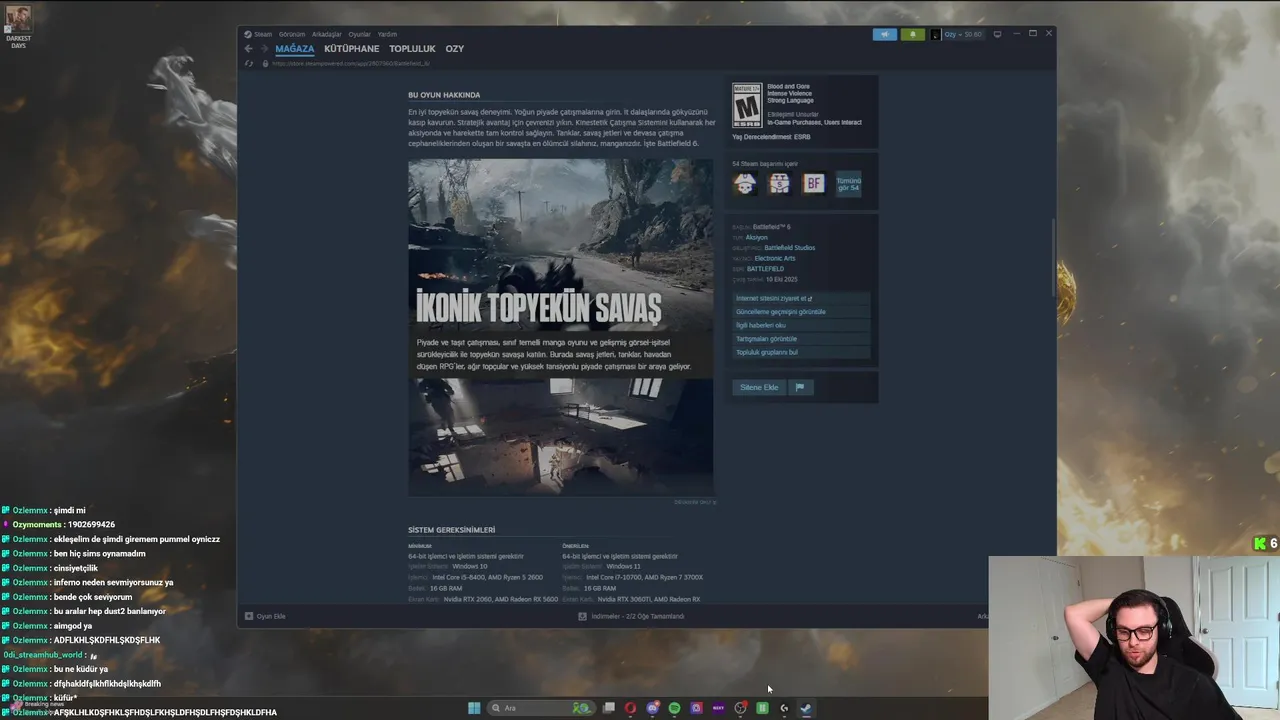Open the Steam taskbar icon
1280x720 pixels.
pyautogui.click(x=806, y=708)
